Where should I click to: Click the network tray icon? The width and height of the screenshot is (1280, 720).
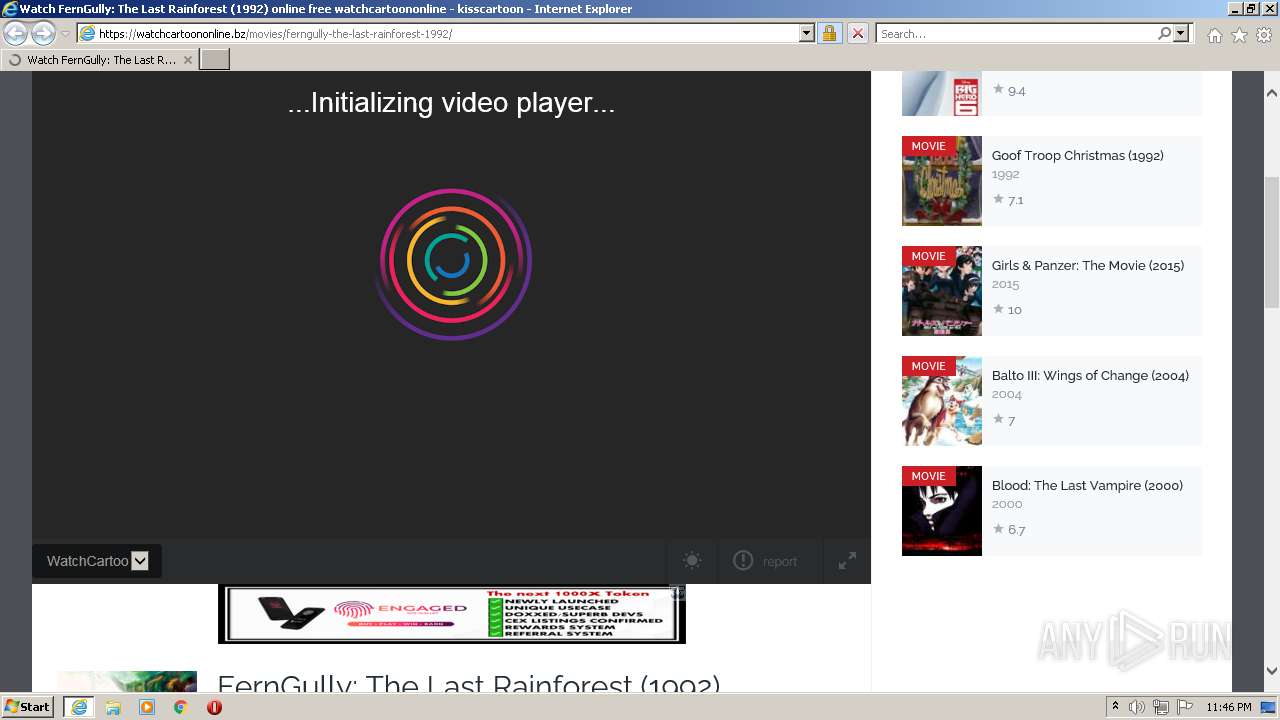[x=1161, y=707]
